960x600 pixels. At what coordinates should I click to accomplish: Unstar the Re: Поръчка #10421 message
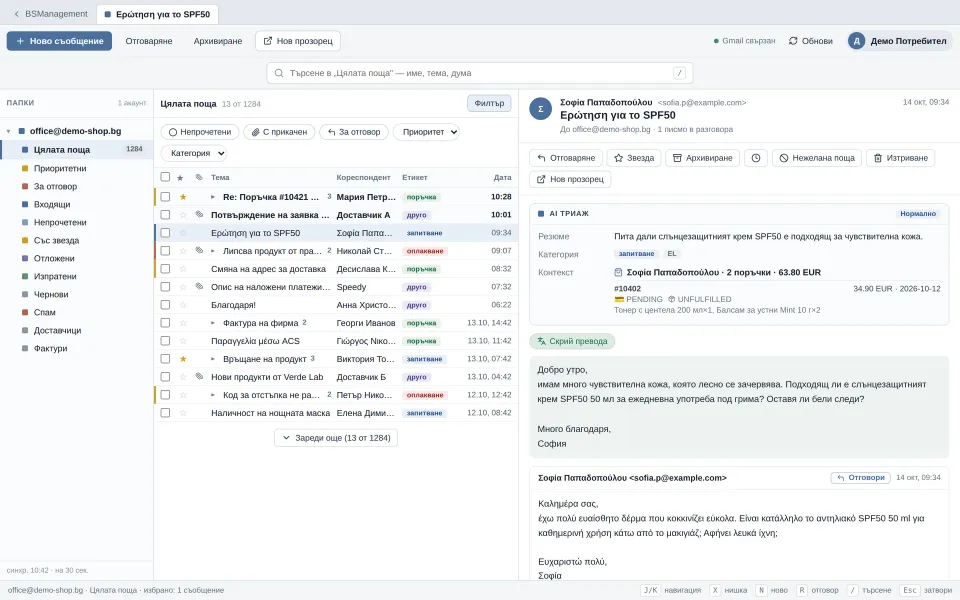[183, 197]
